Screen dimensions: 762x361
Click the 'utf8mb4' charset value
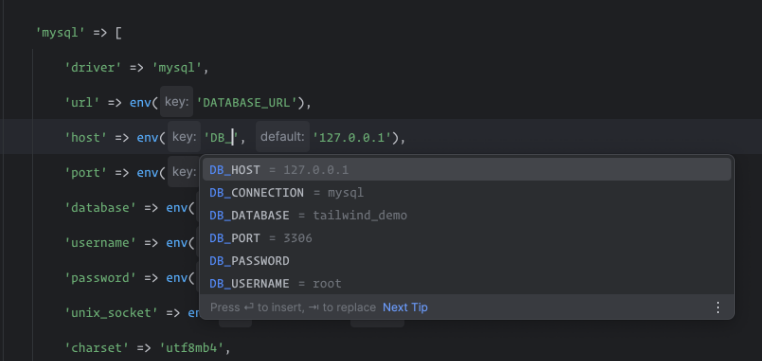click(x=192, y=348)
